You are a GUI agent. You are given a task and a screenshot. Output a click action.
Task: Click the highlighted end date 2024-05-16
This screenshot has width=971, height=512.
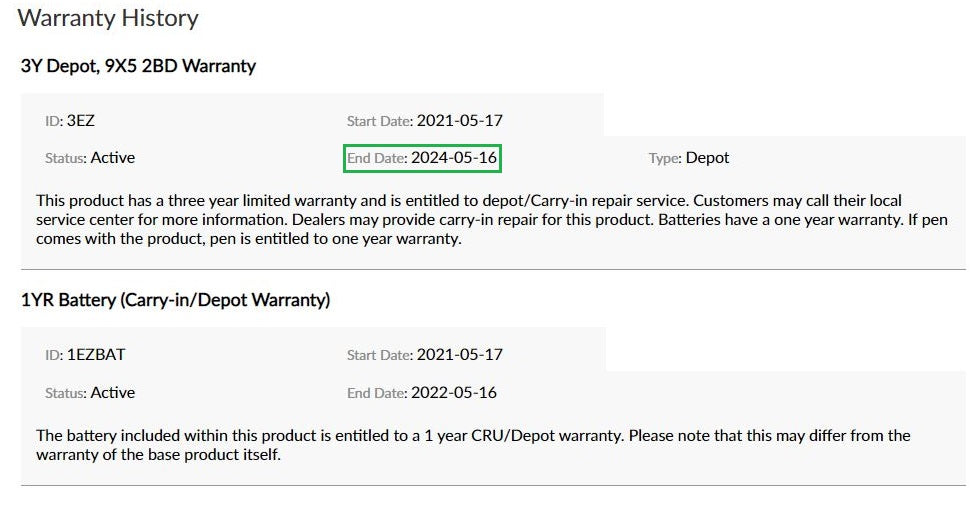point(454,158)
